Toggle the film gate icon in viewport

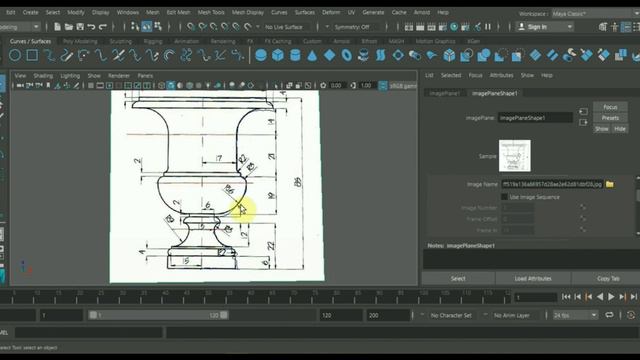click(100, 85)
